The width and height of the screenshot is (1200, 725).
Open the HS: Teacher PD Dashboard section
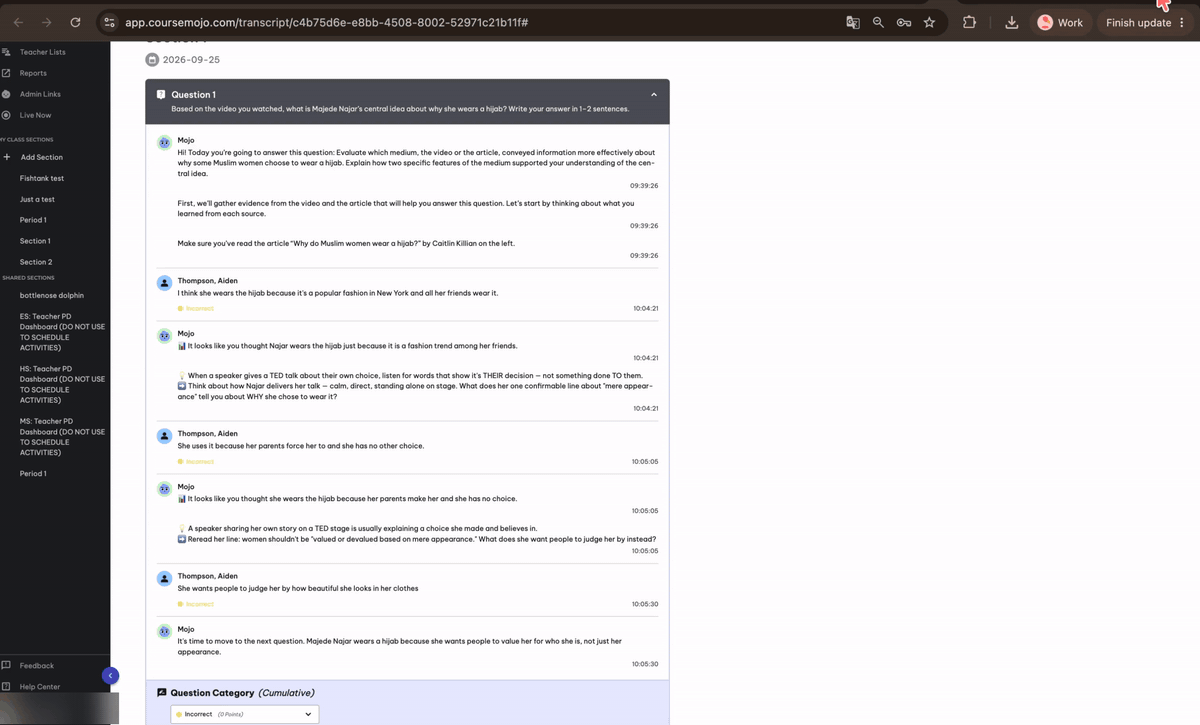(x=62, y=385)
